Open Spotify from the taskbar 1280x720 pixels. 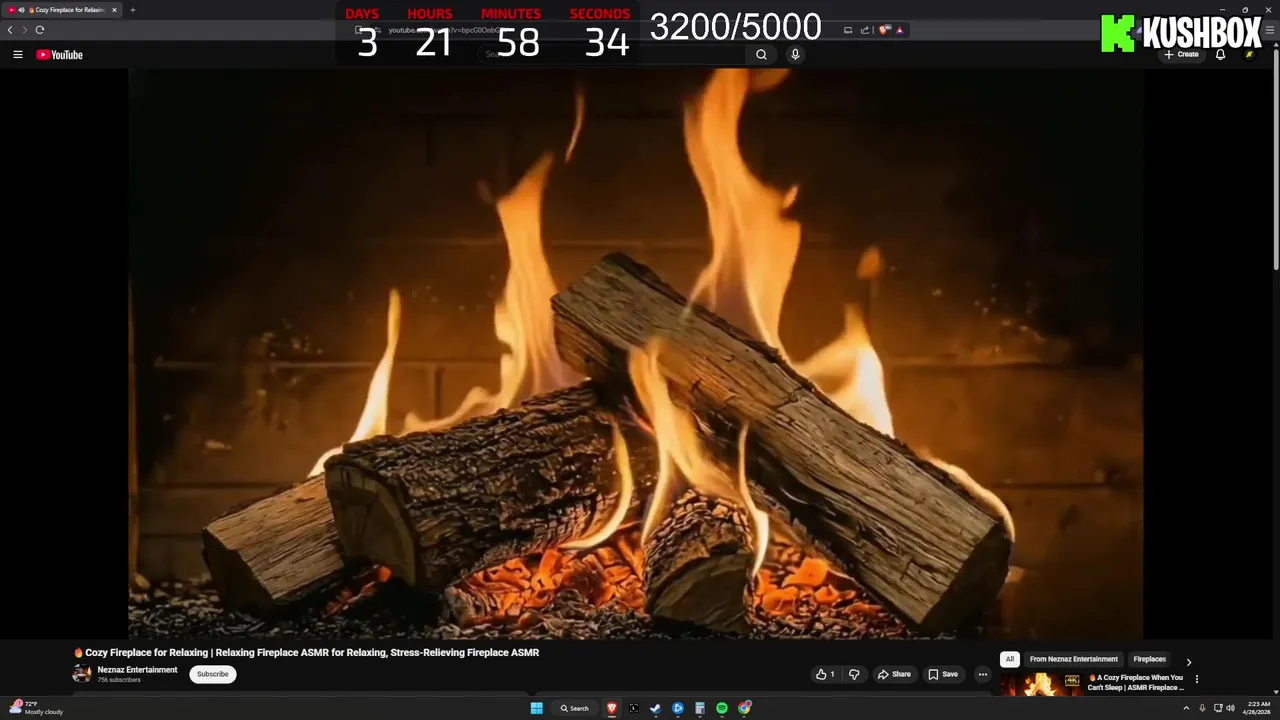(x=722, y=708)
